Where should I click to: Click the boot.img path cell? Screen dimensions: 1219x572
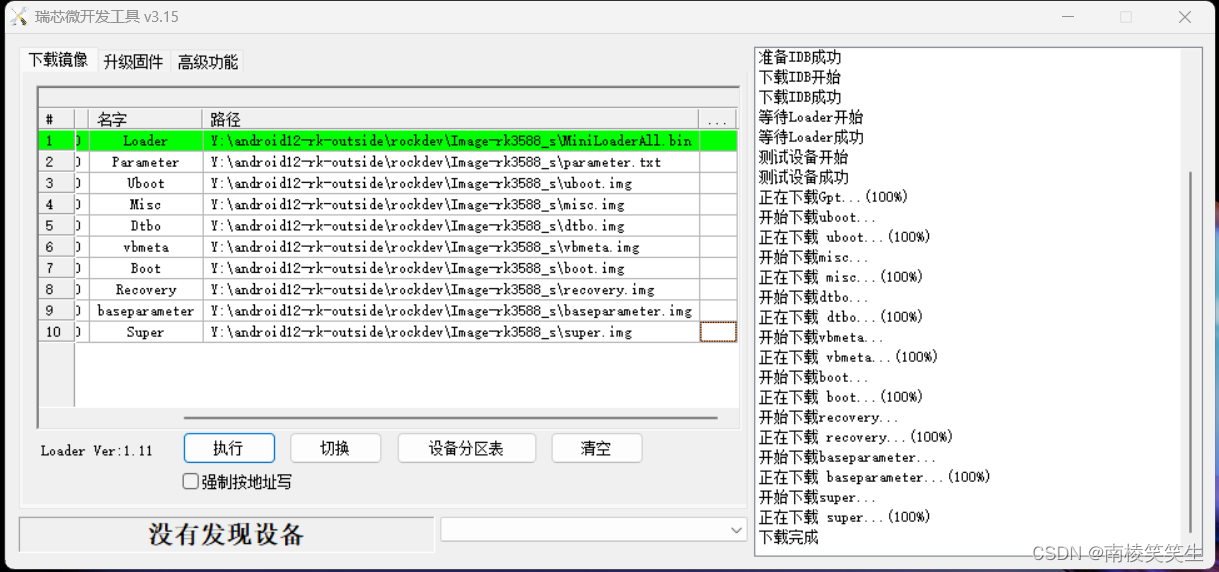click(x=451, y=268)
